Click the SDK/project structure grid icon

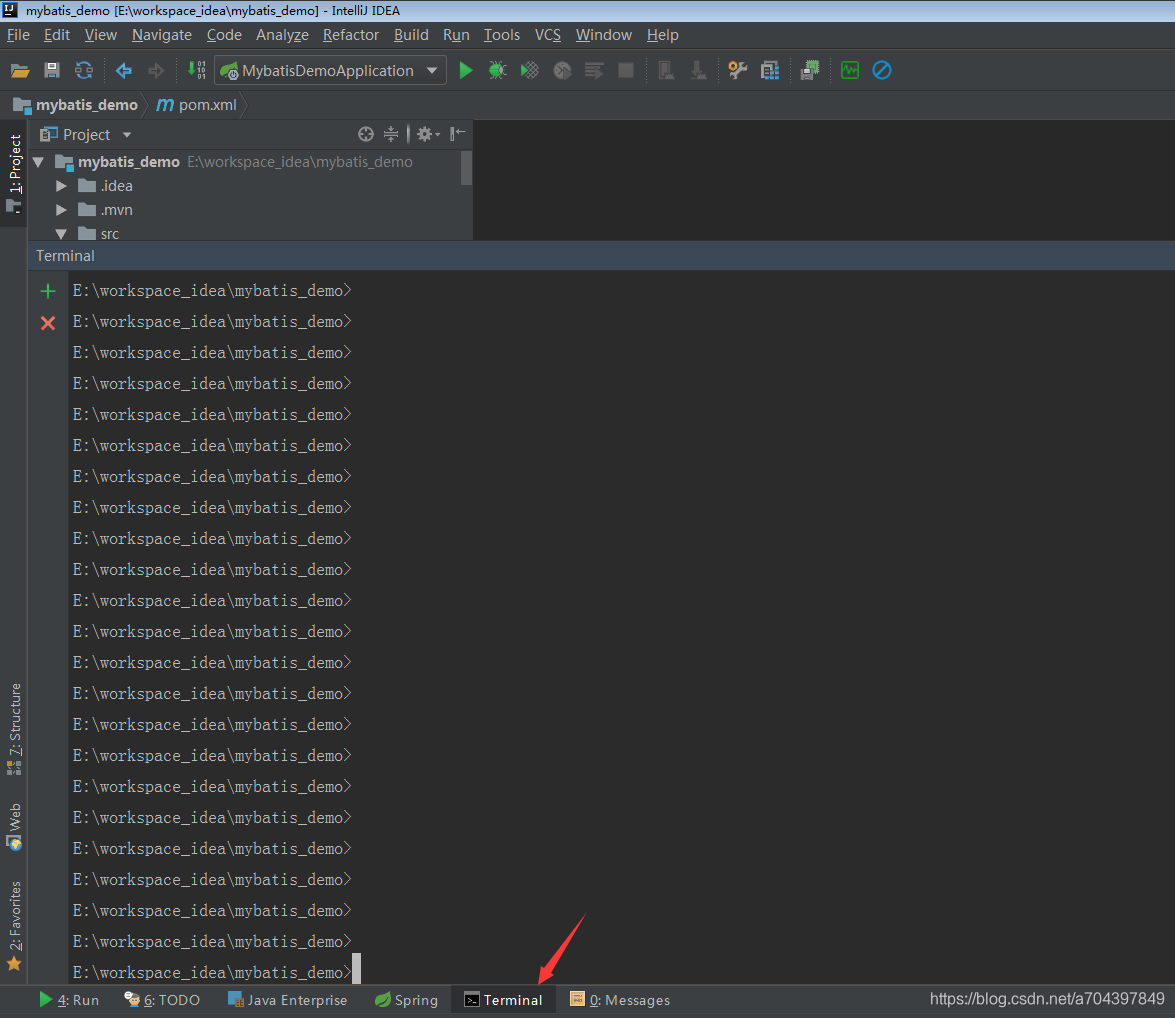coord(770,70)
